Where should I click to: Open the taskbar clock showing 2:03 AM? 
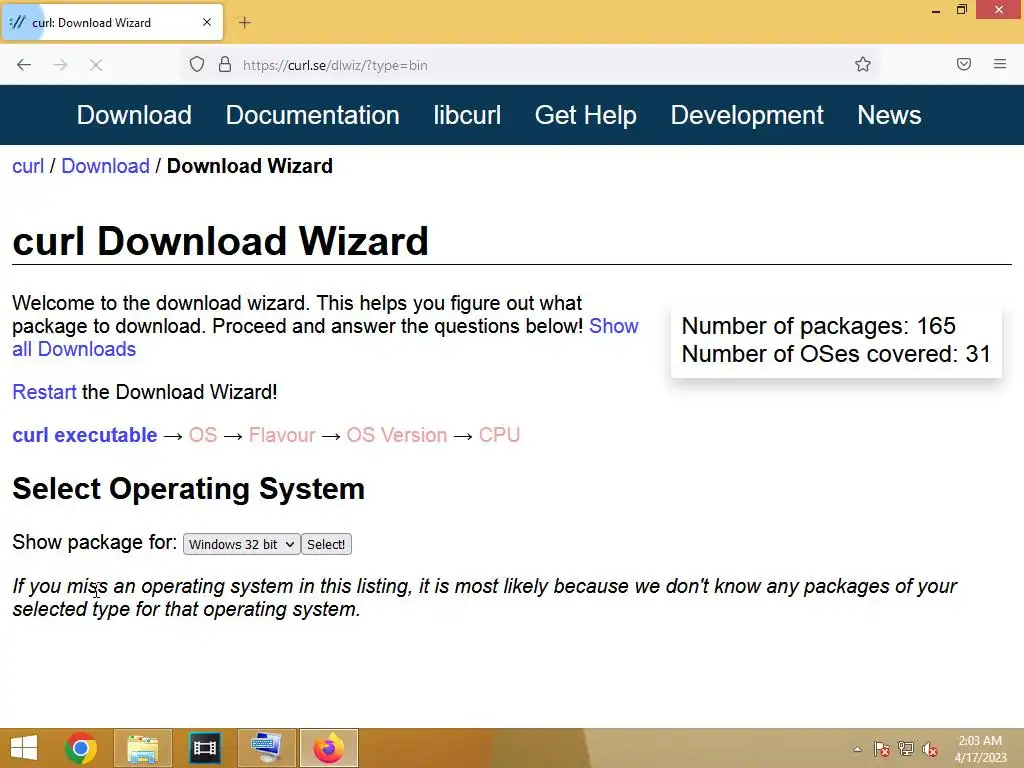[x=980, y=749]
